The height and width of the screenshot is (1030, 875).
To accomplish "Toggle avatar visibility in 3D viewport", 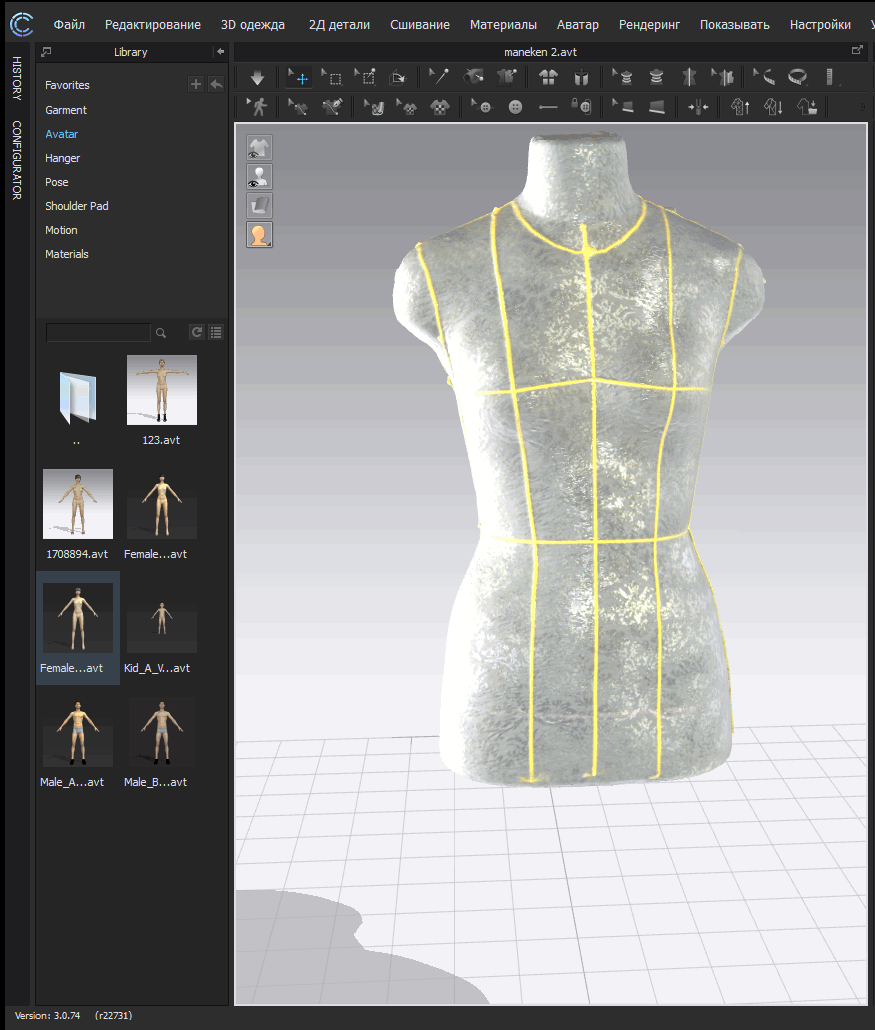I will [x=259, y=177].
